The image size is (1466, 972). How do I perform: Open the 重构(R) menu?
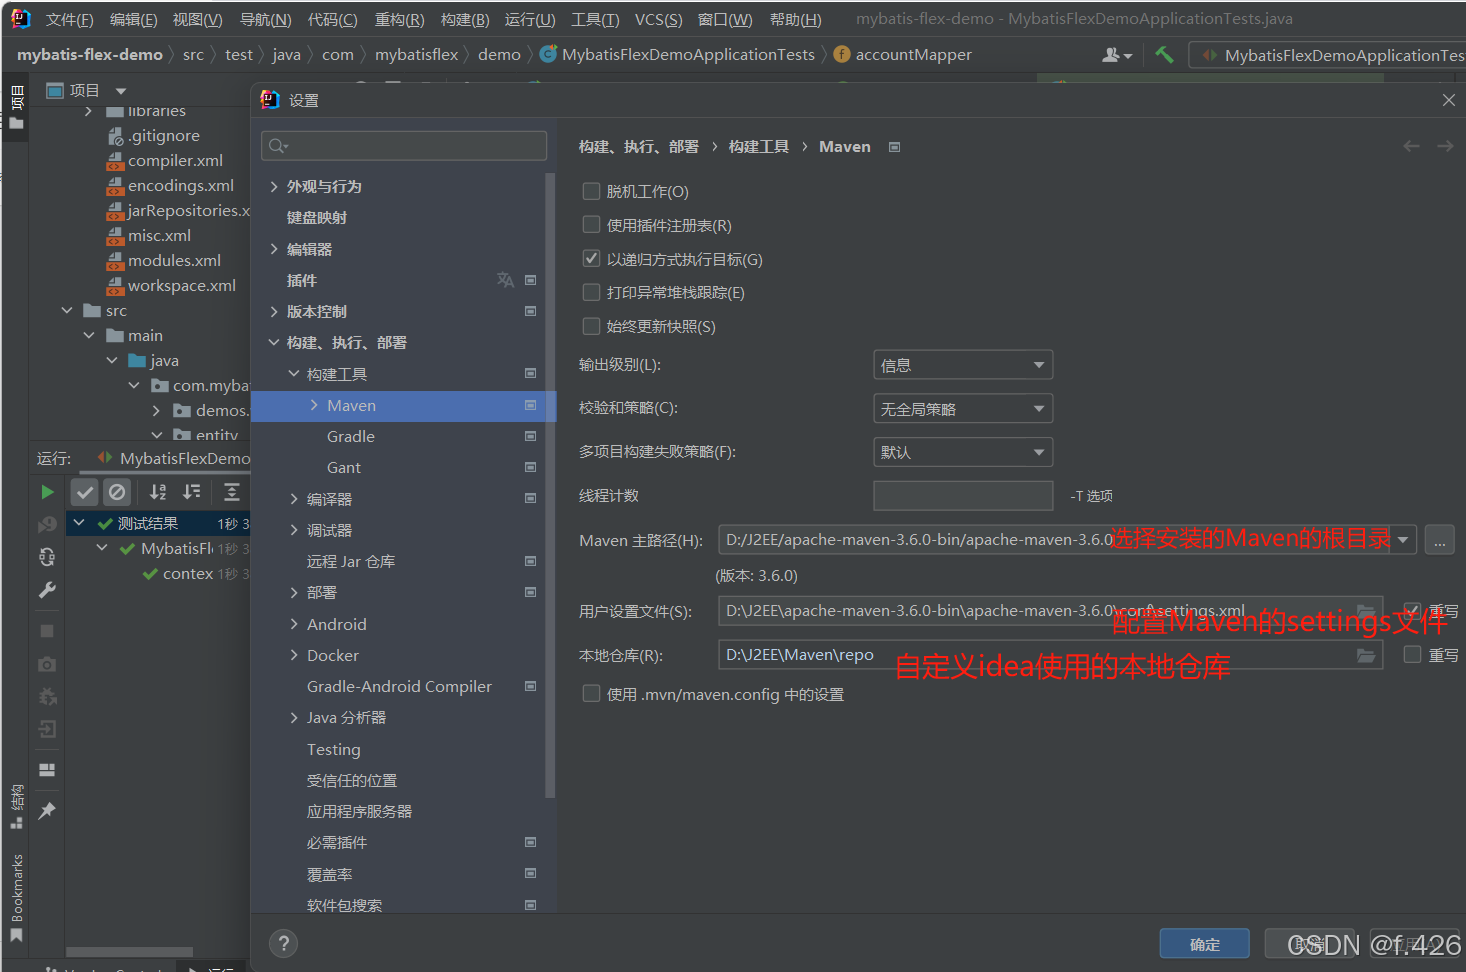[399, 19]
